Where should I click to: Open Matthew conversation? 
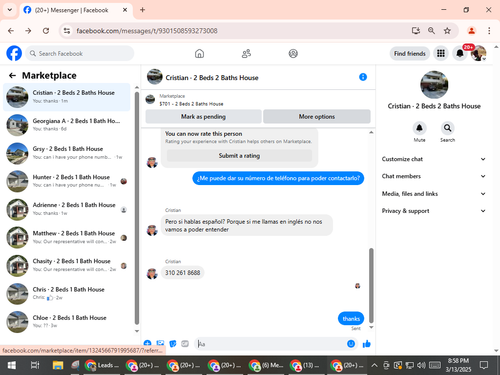coord(67,237)
